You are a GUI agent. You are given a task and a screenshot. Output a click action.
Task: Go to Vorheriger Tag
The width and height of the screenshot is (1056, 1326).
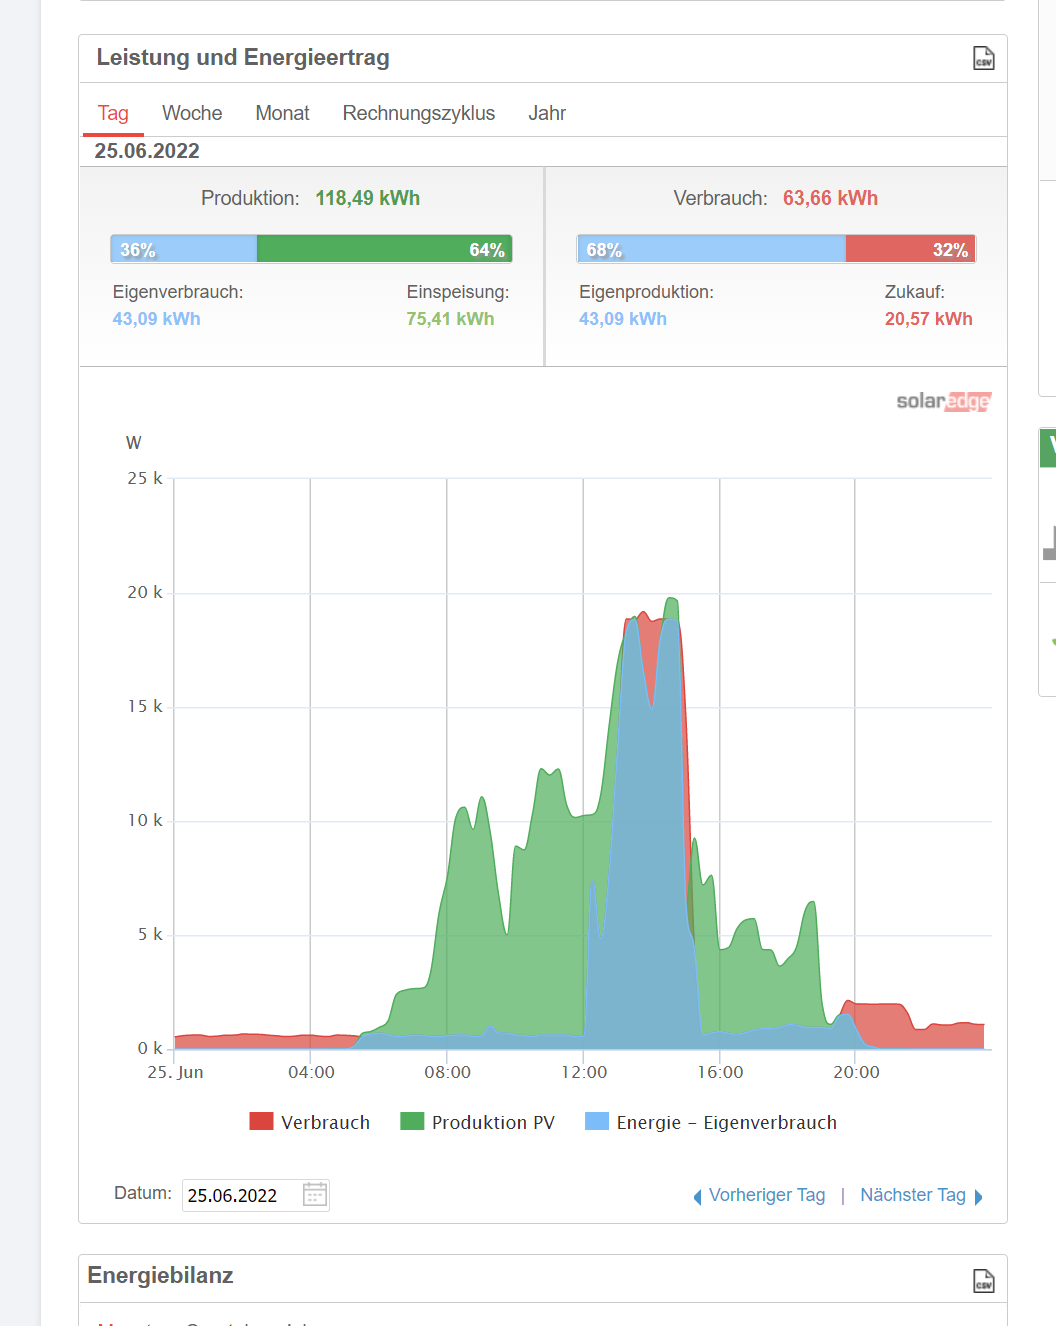pyautogui.click(x=766, y=1195)
